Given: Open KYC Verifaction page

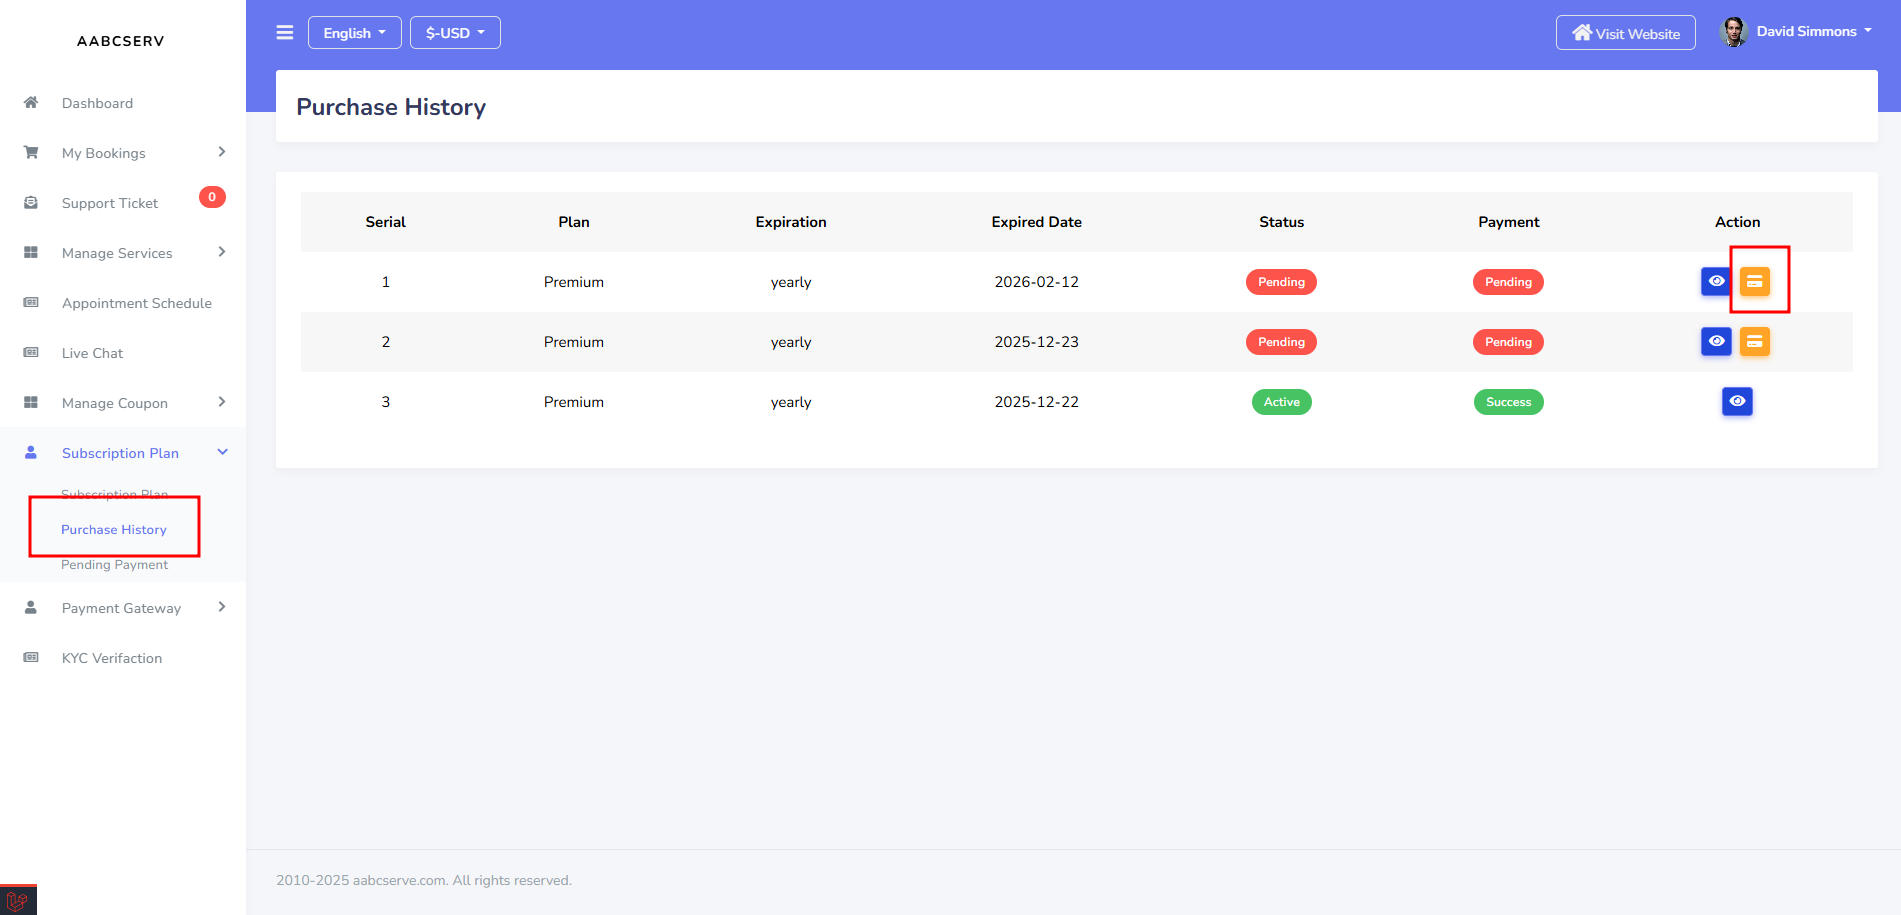Looking at the screenshot, I should (x=112, y=658).
